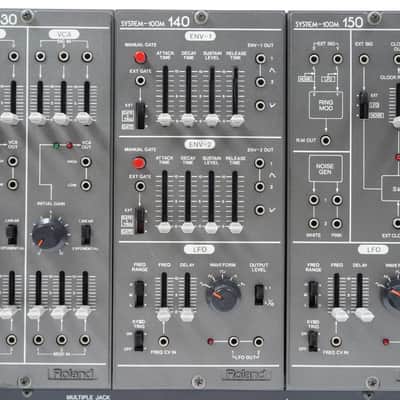Click the ENV-1 OUT jack 2

pos(260,82)
